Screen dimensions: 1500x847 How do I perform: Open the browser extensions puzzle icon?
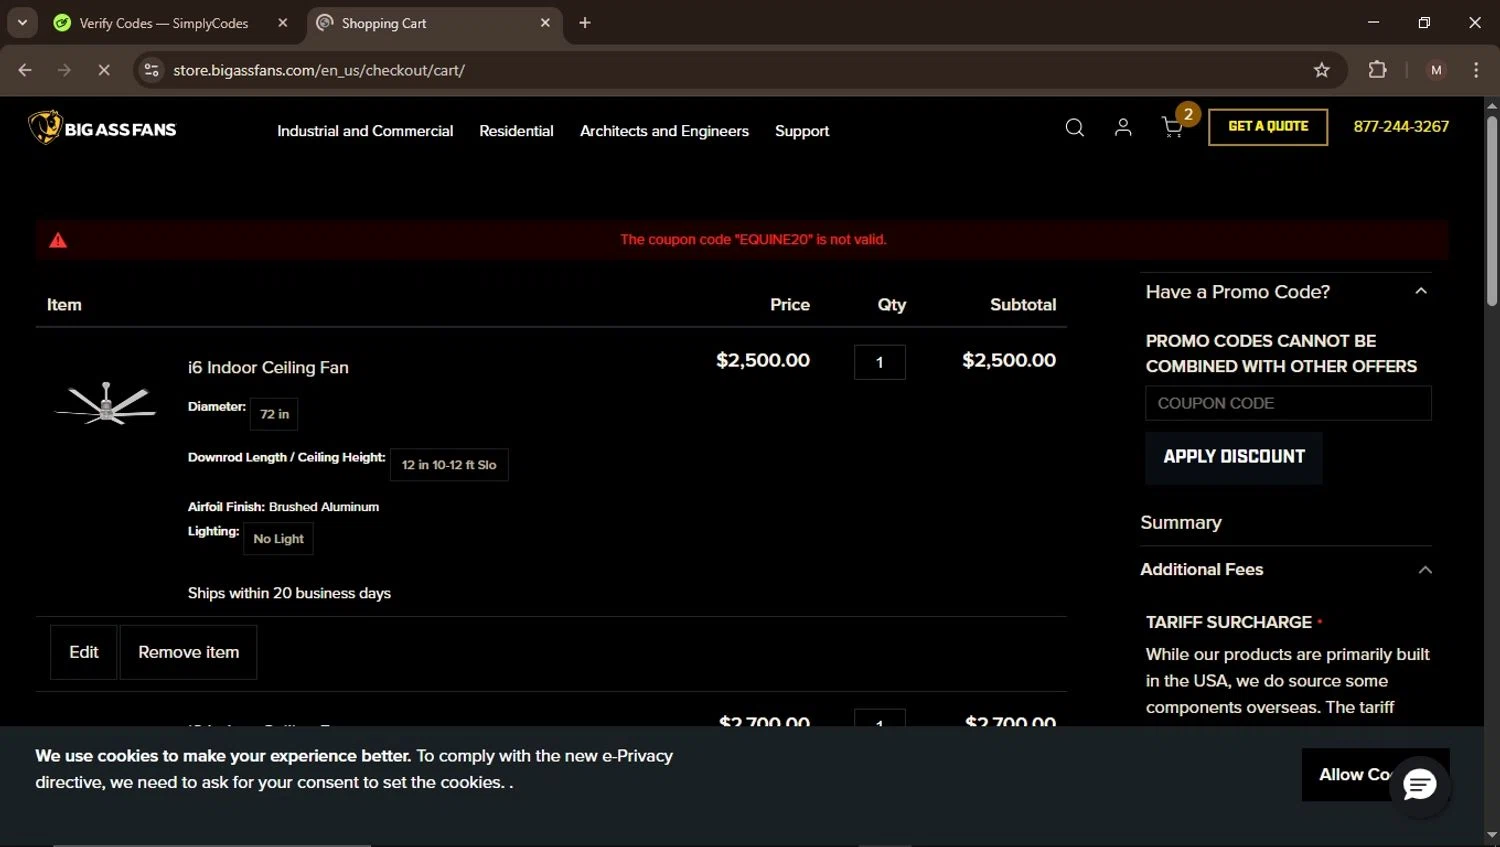[1378, 70]
